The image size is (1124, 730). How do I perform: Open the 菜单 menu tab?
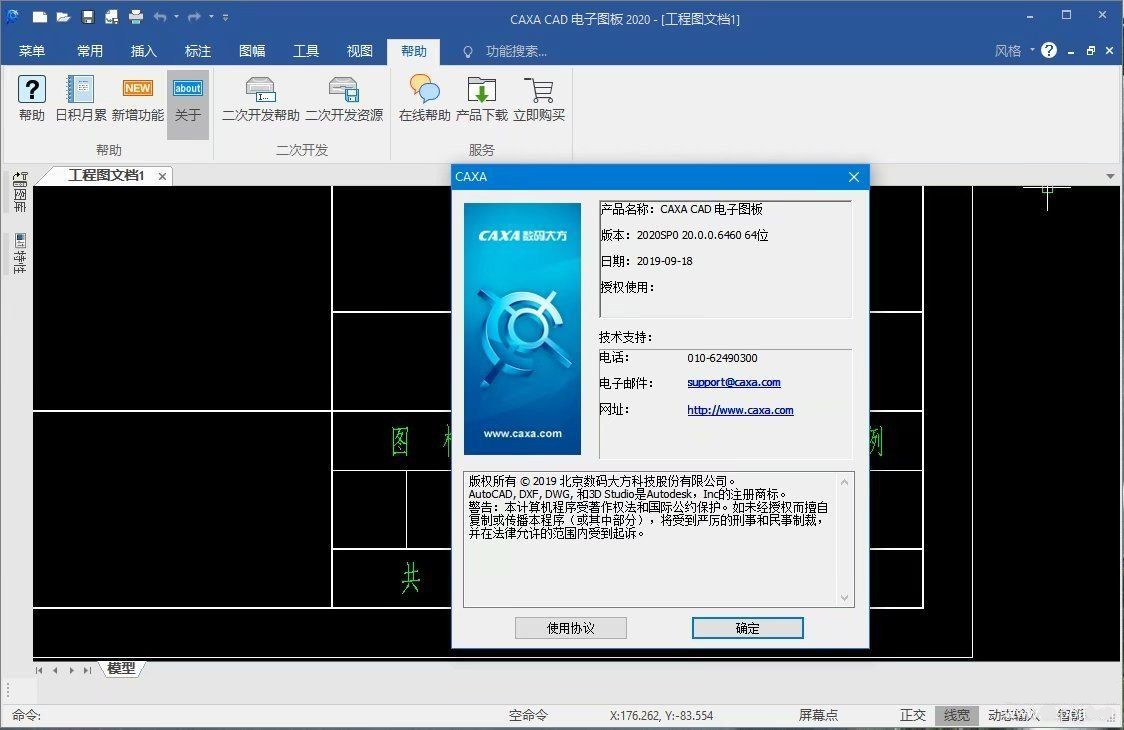pyautogui.click(x=32, y=51)
